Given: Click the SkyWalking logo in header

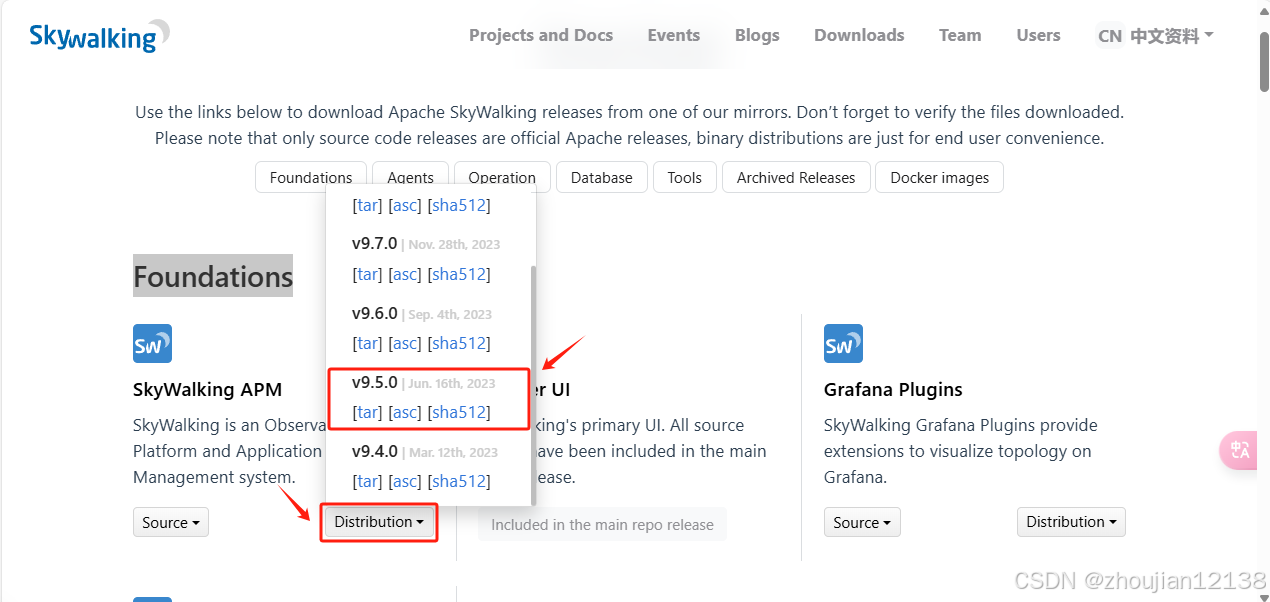Looking at the screenshot, I should [x=99, y=36].
